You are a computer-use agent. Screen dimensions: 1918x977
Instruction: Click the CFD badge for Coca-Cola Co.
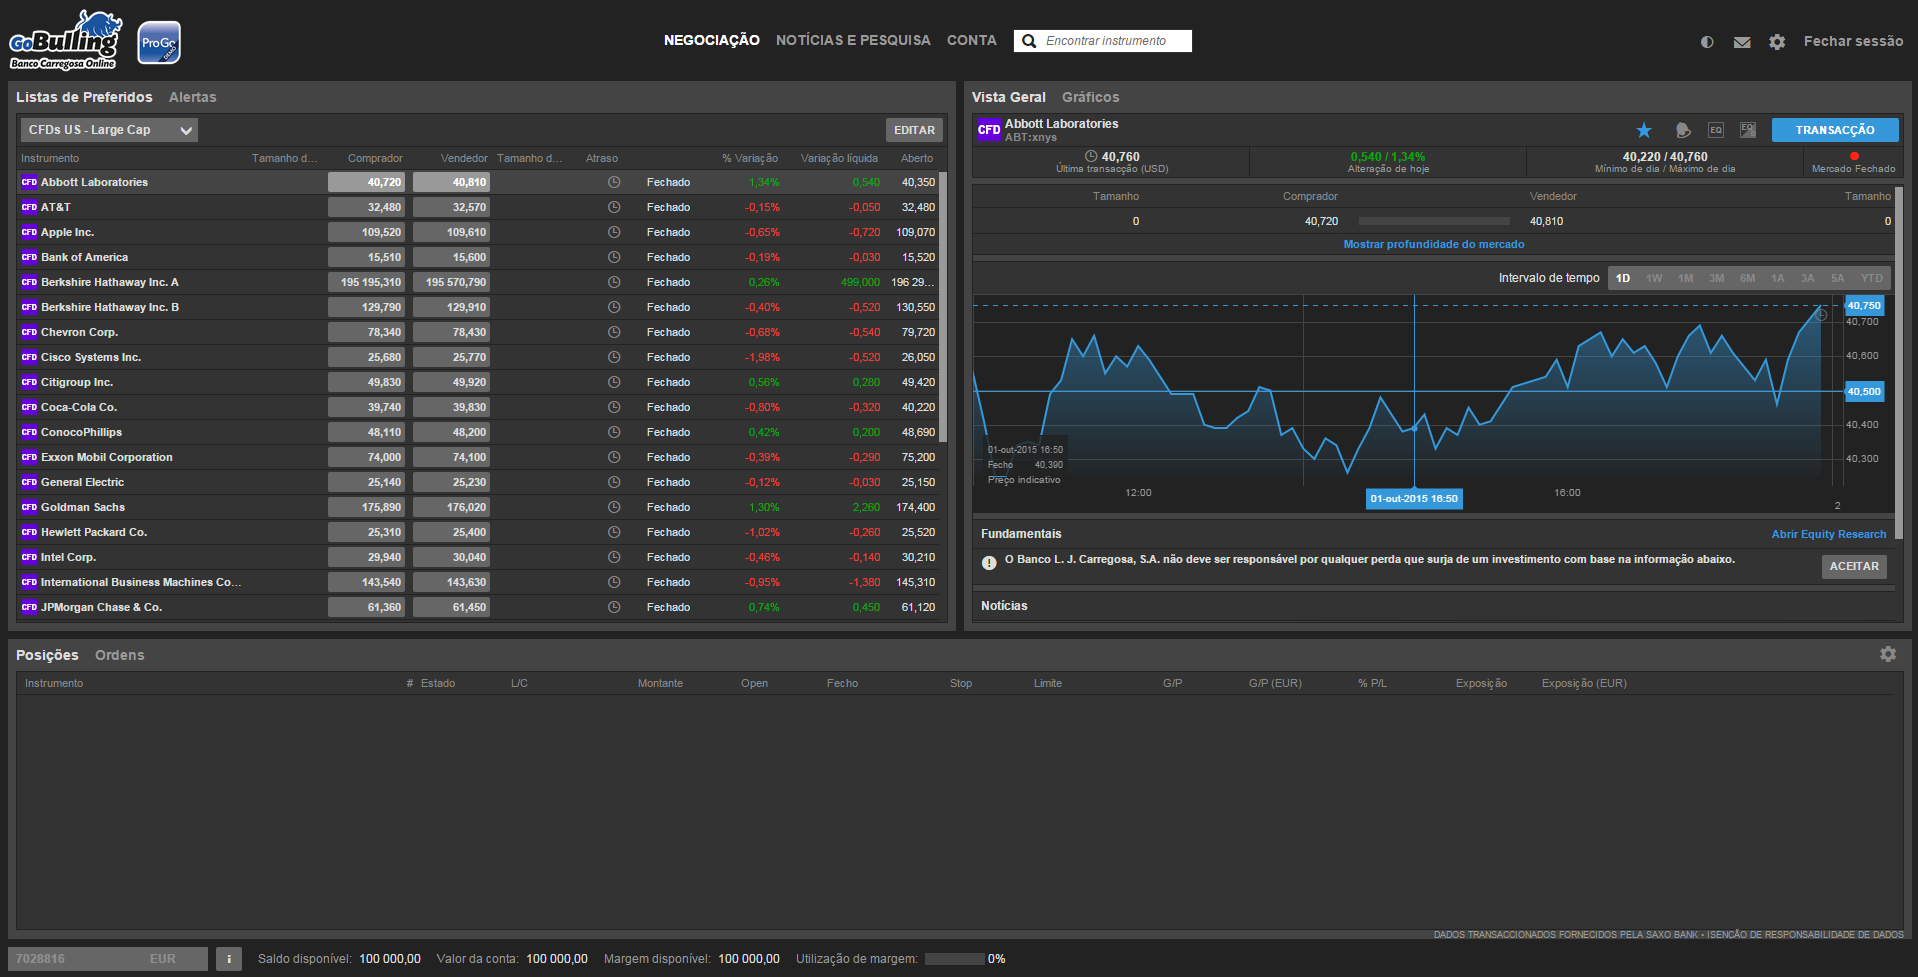coord(29,407)
